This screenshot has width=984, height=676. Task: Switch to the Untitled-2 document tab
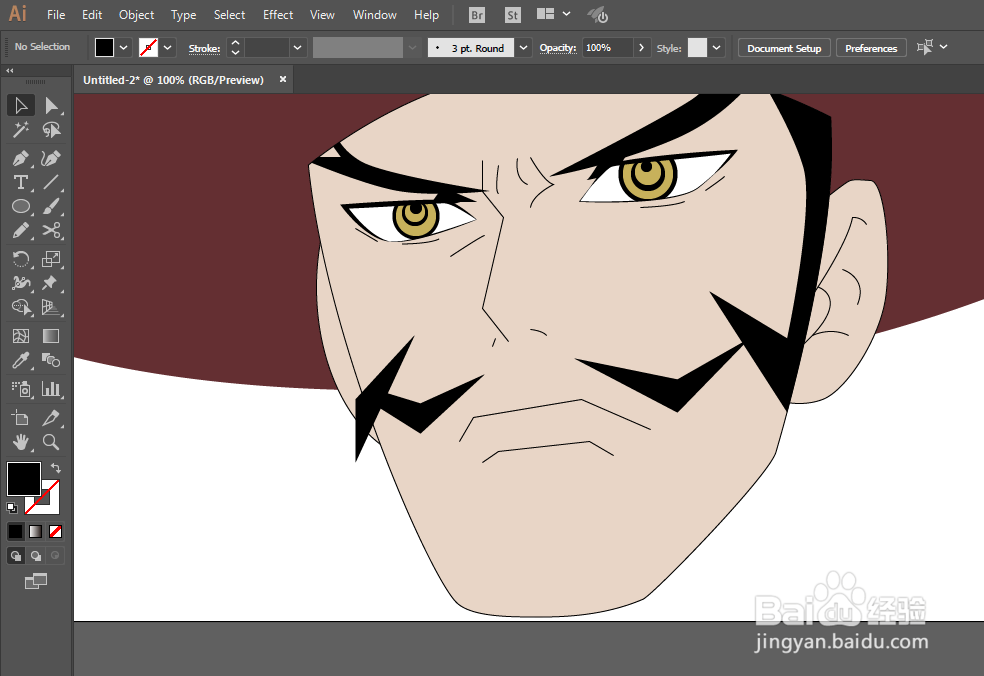tap(174, 80)
